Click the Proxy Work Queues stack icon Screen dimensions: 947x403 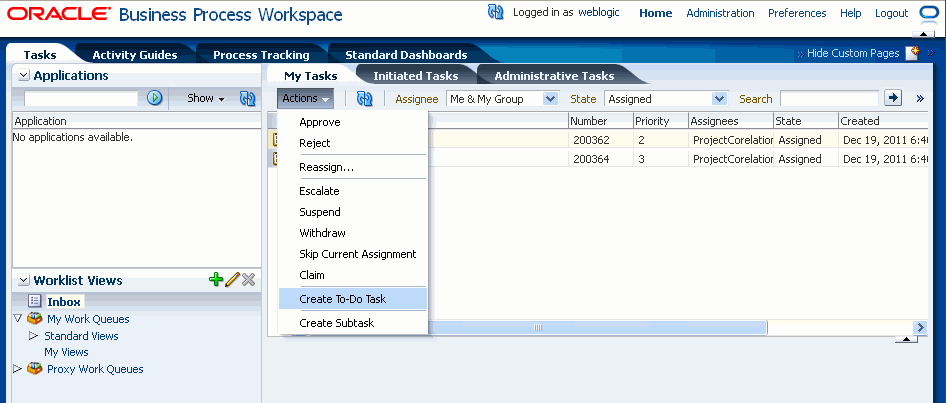click(35, 369)
